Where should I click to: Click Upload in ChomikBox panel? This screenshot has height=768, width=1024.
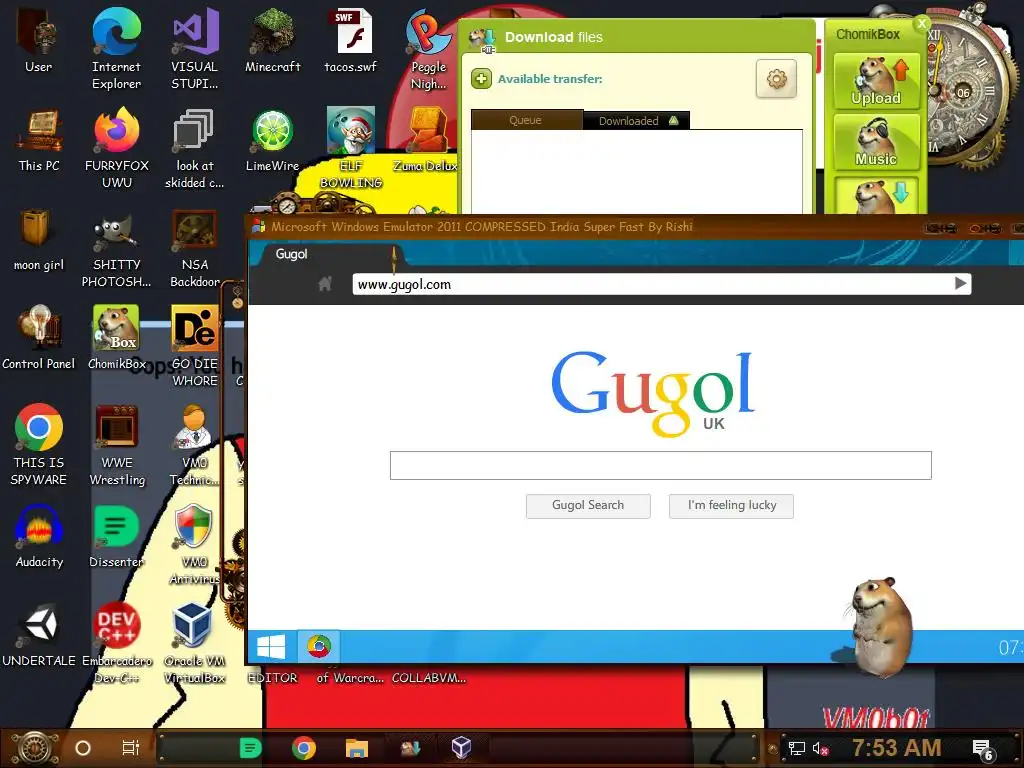tap(876, 82)
